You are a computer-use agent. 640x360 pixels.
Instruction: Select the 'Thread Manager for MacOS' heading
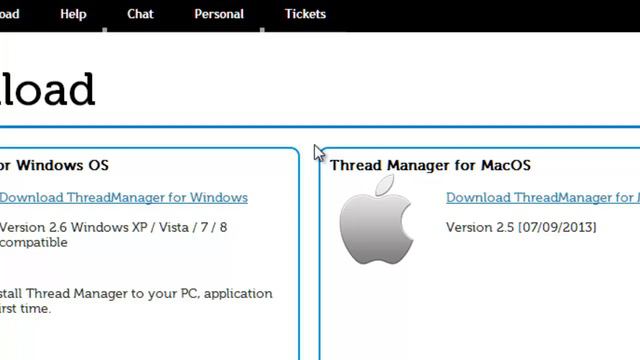click(430, 165)
